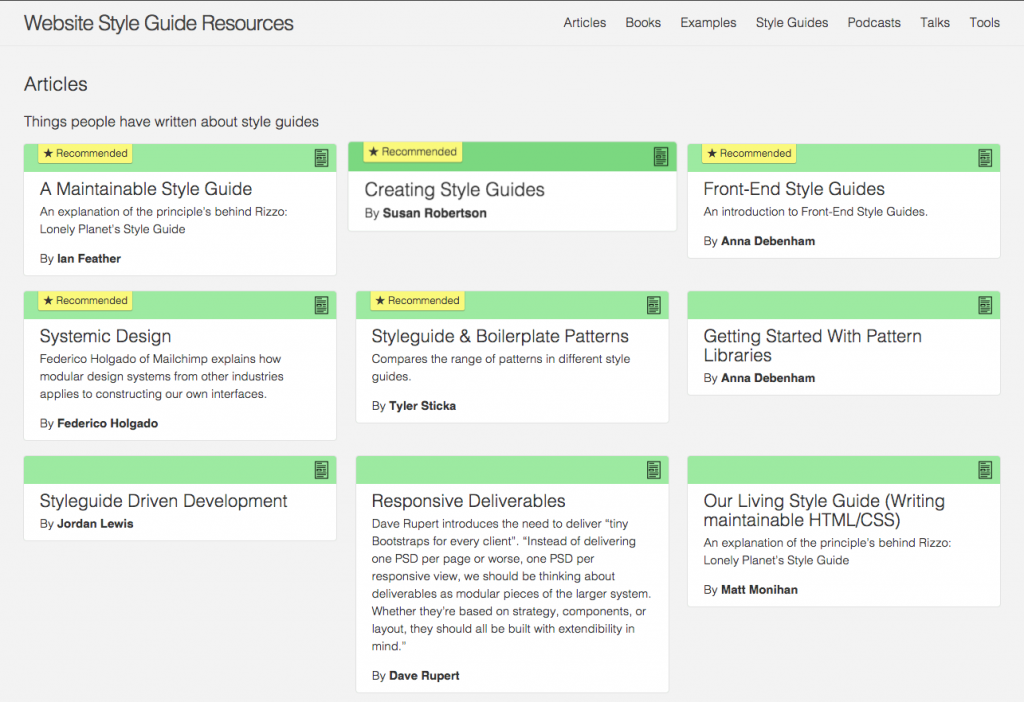The height and width of the screenshot is (702, 1024).
Task: Open the article Front-End Style Guides
Action: click(794, 188)
